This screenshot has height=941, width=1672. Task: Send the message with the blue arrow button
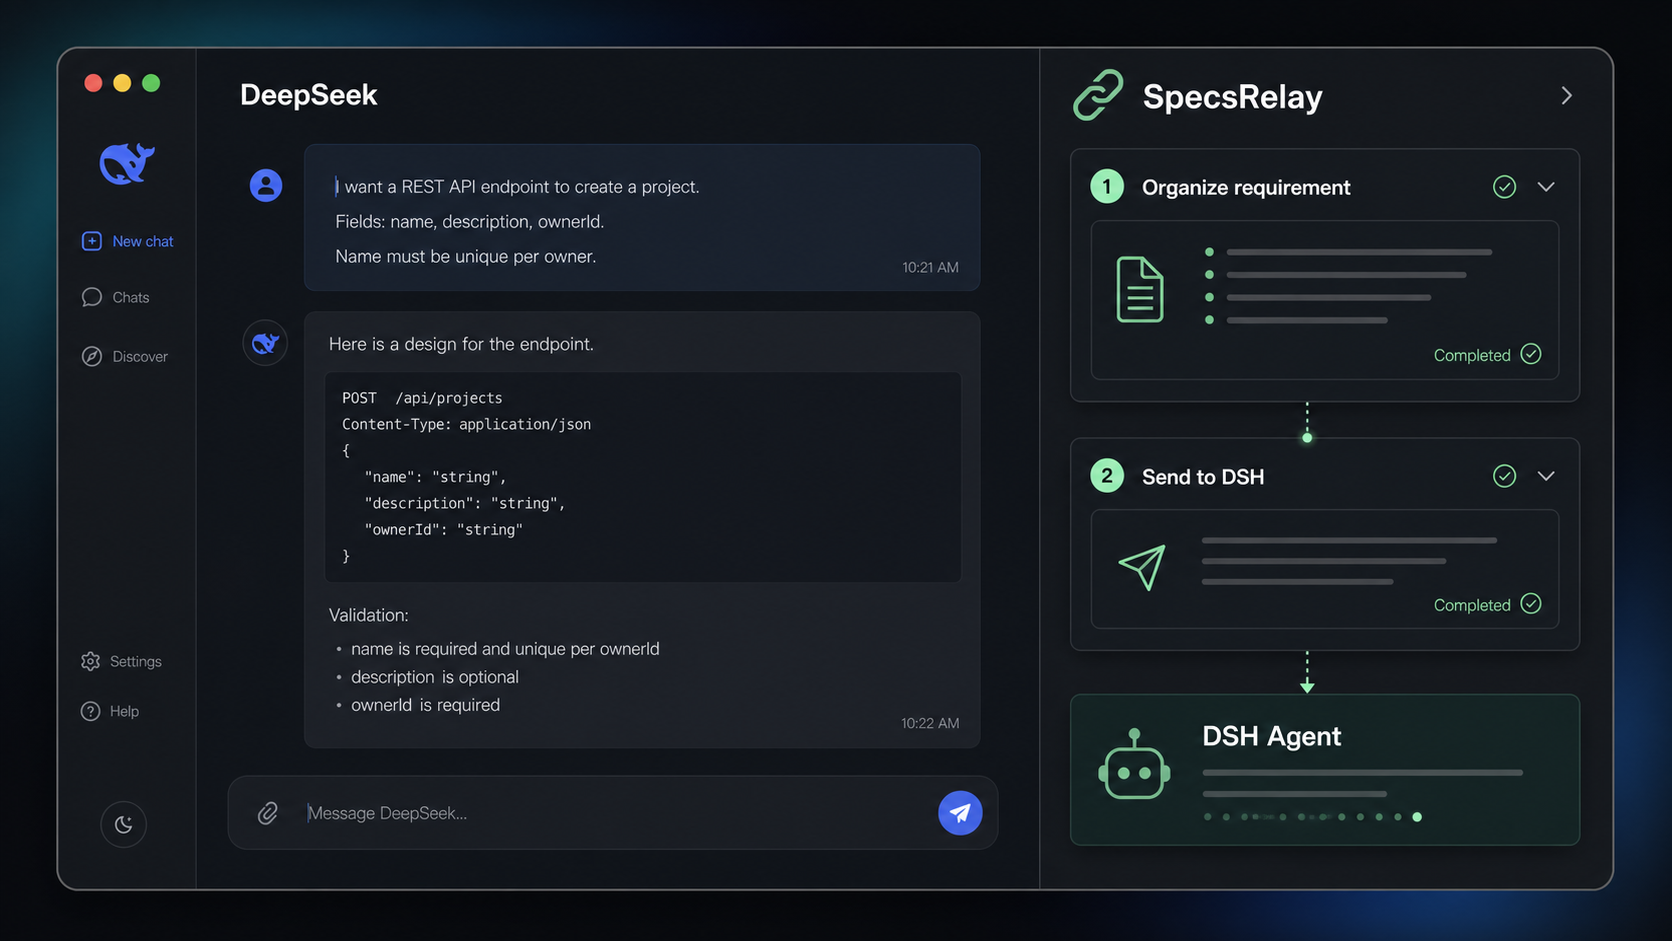pos(960,813)
